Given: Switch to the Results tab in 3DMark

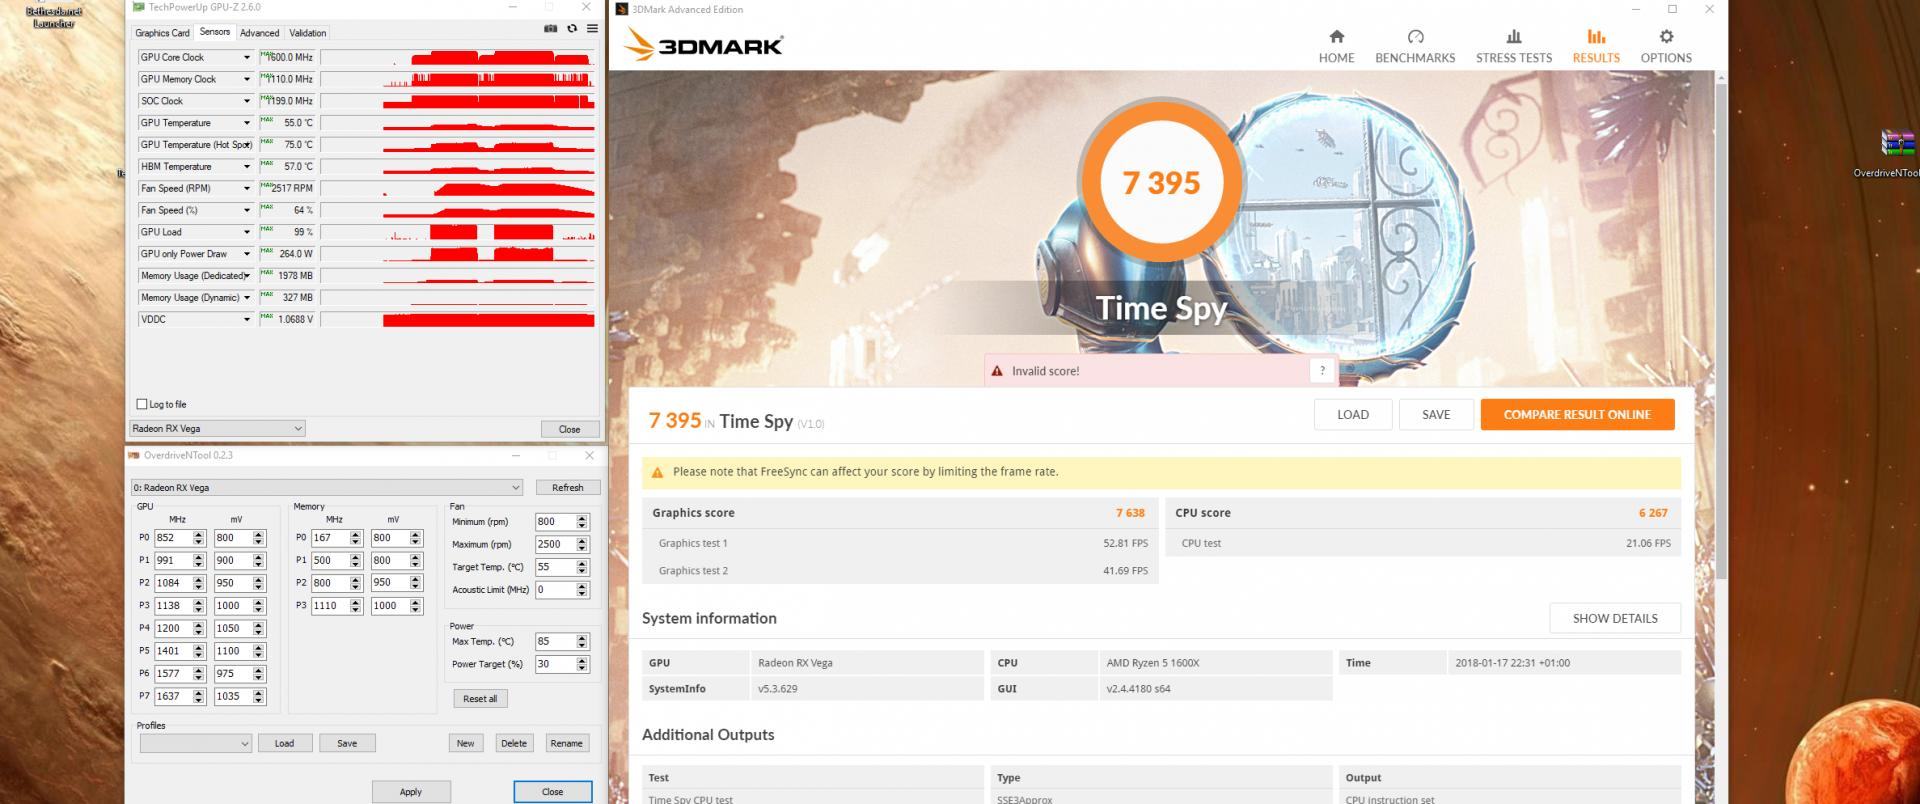Looking at the screenshot, I should coord(1596,46).
